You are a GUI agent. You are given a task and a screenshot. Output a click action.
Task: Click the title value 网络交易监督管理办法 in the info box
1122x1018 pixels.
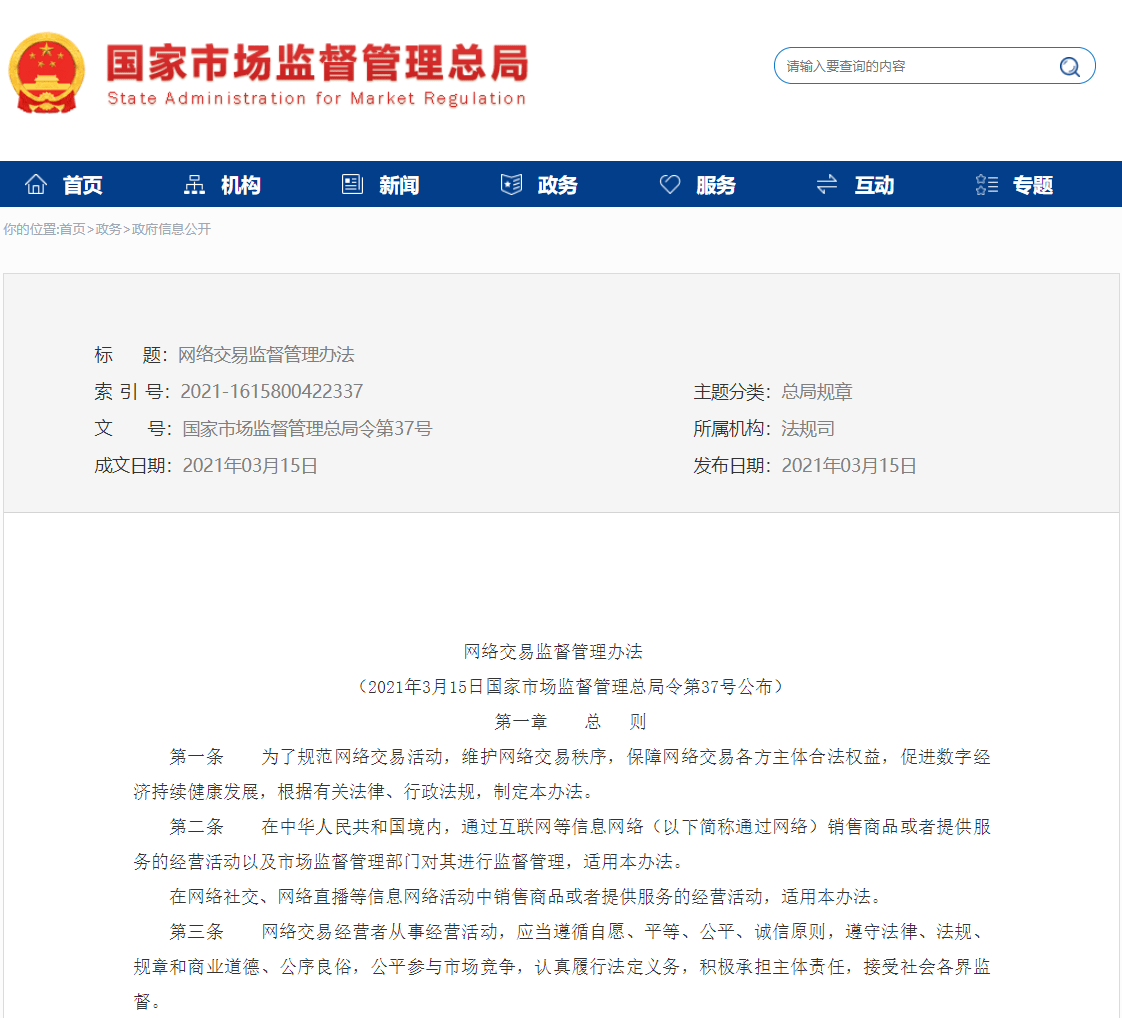(266, 355)
